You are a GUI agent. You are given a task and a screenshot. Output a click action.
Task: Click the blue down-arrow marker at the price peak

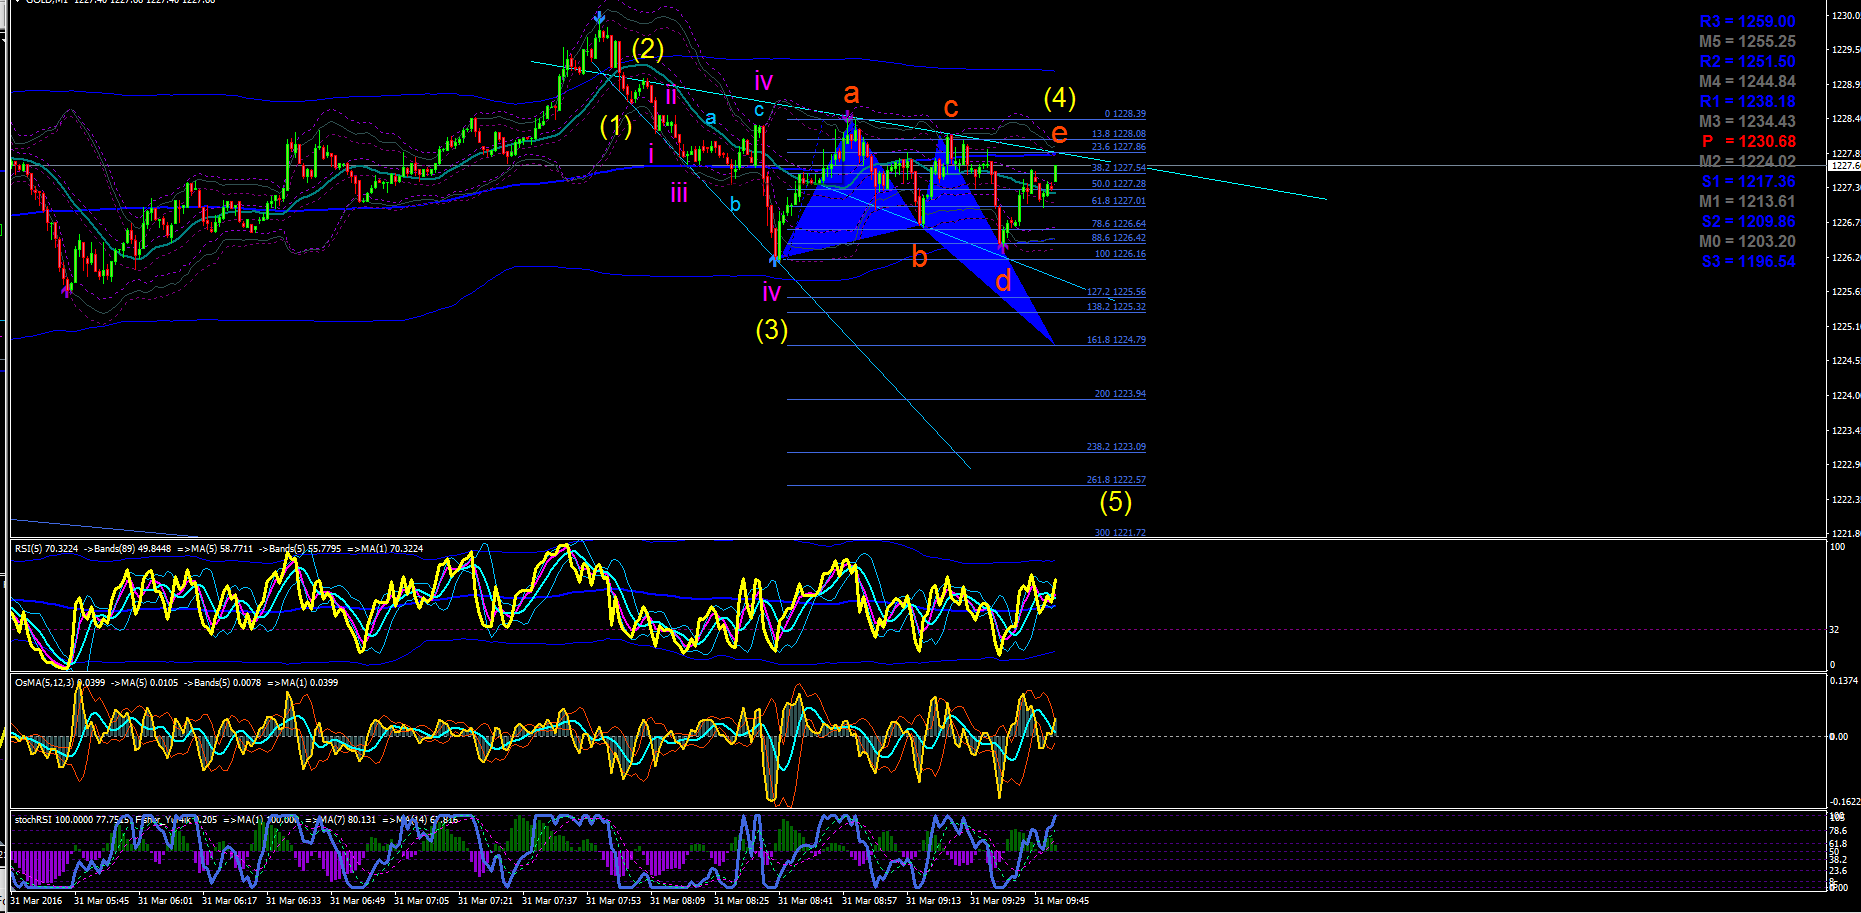tap(598, 17)
